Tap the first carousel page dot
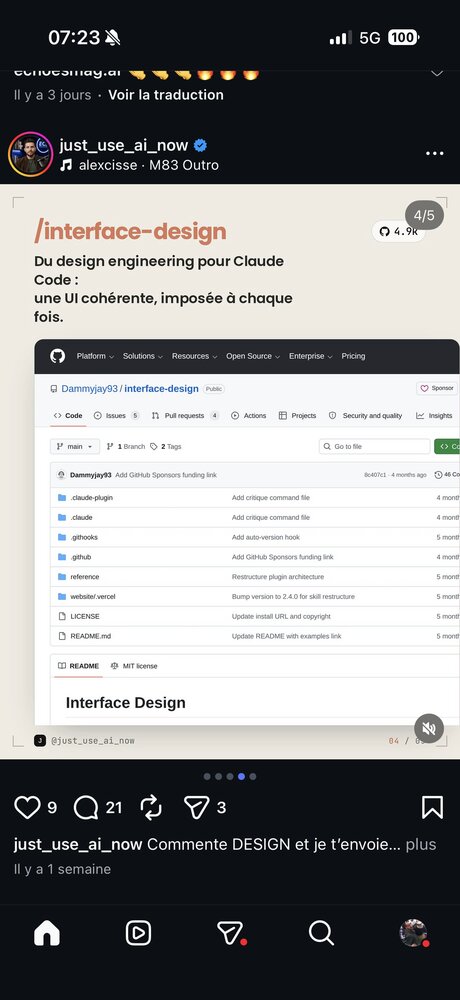The width and height of the screenshot is (460, 1000). pos(207,776)
